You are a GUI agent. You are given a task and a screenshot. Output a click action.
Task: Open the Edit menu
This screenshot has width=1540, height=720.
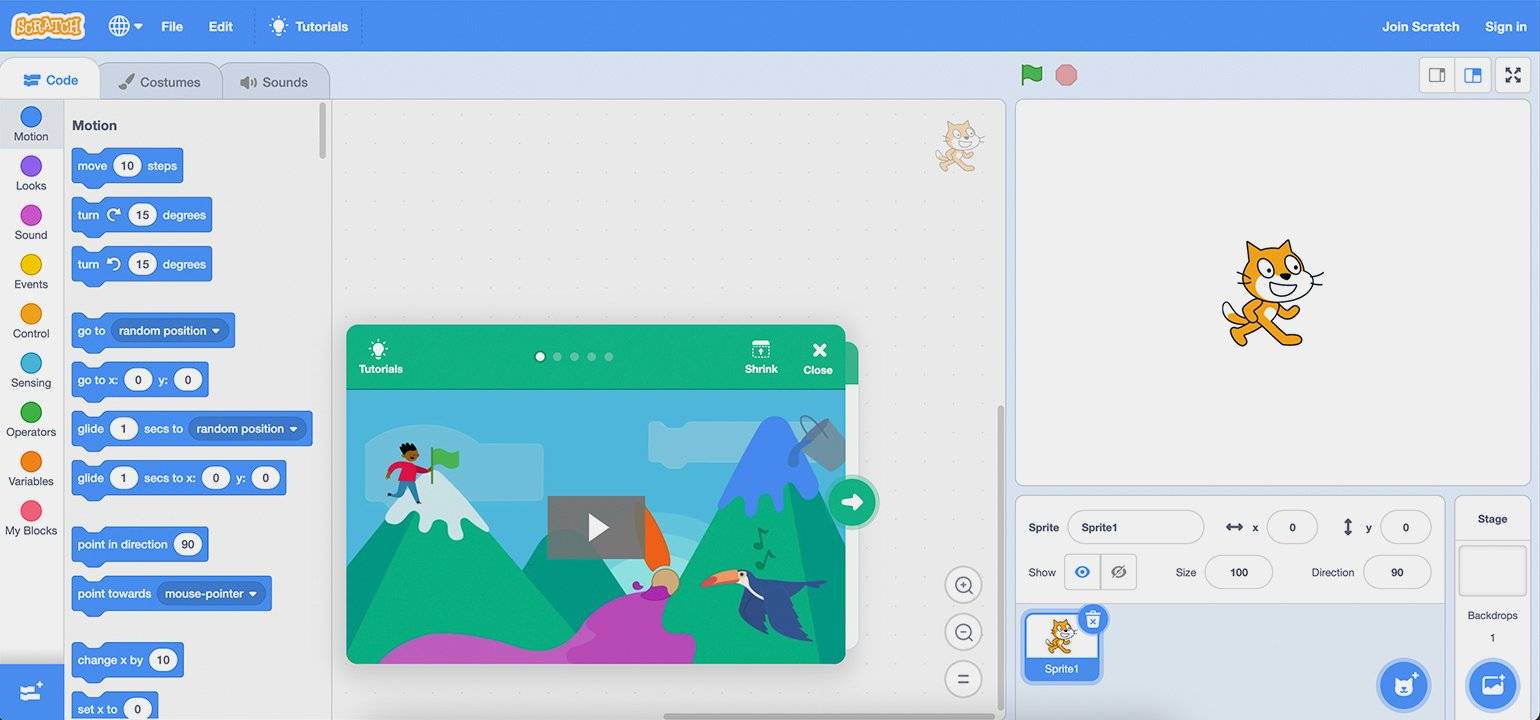220,26
